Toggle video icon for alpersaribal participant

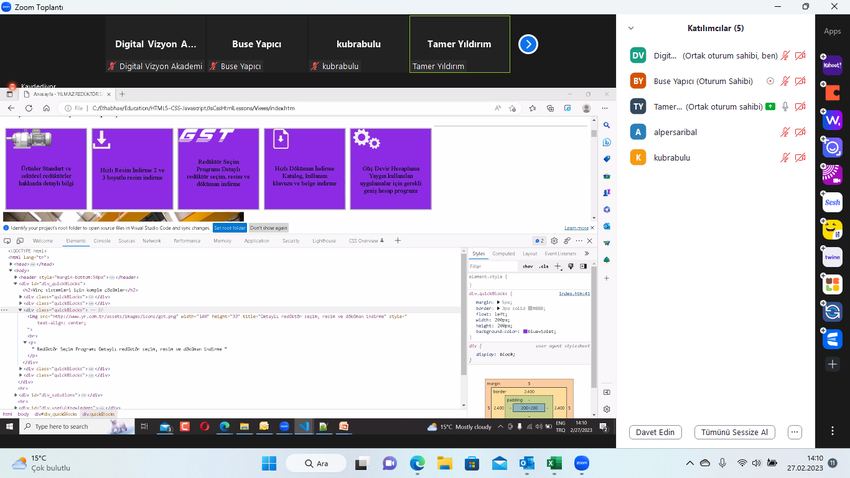800,132
